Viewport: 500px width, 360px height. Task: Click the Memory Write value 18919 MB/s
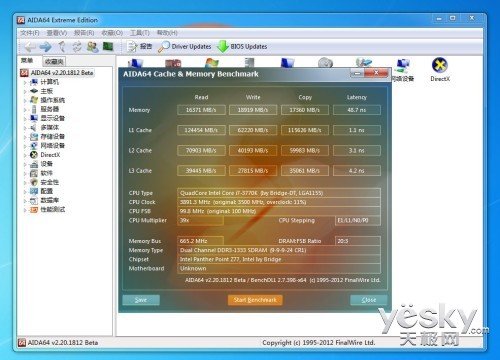[x=253, y=110]
